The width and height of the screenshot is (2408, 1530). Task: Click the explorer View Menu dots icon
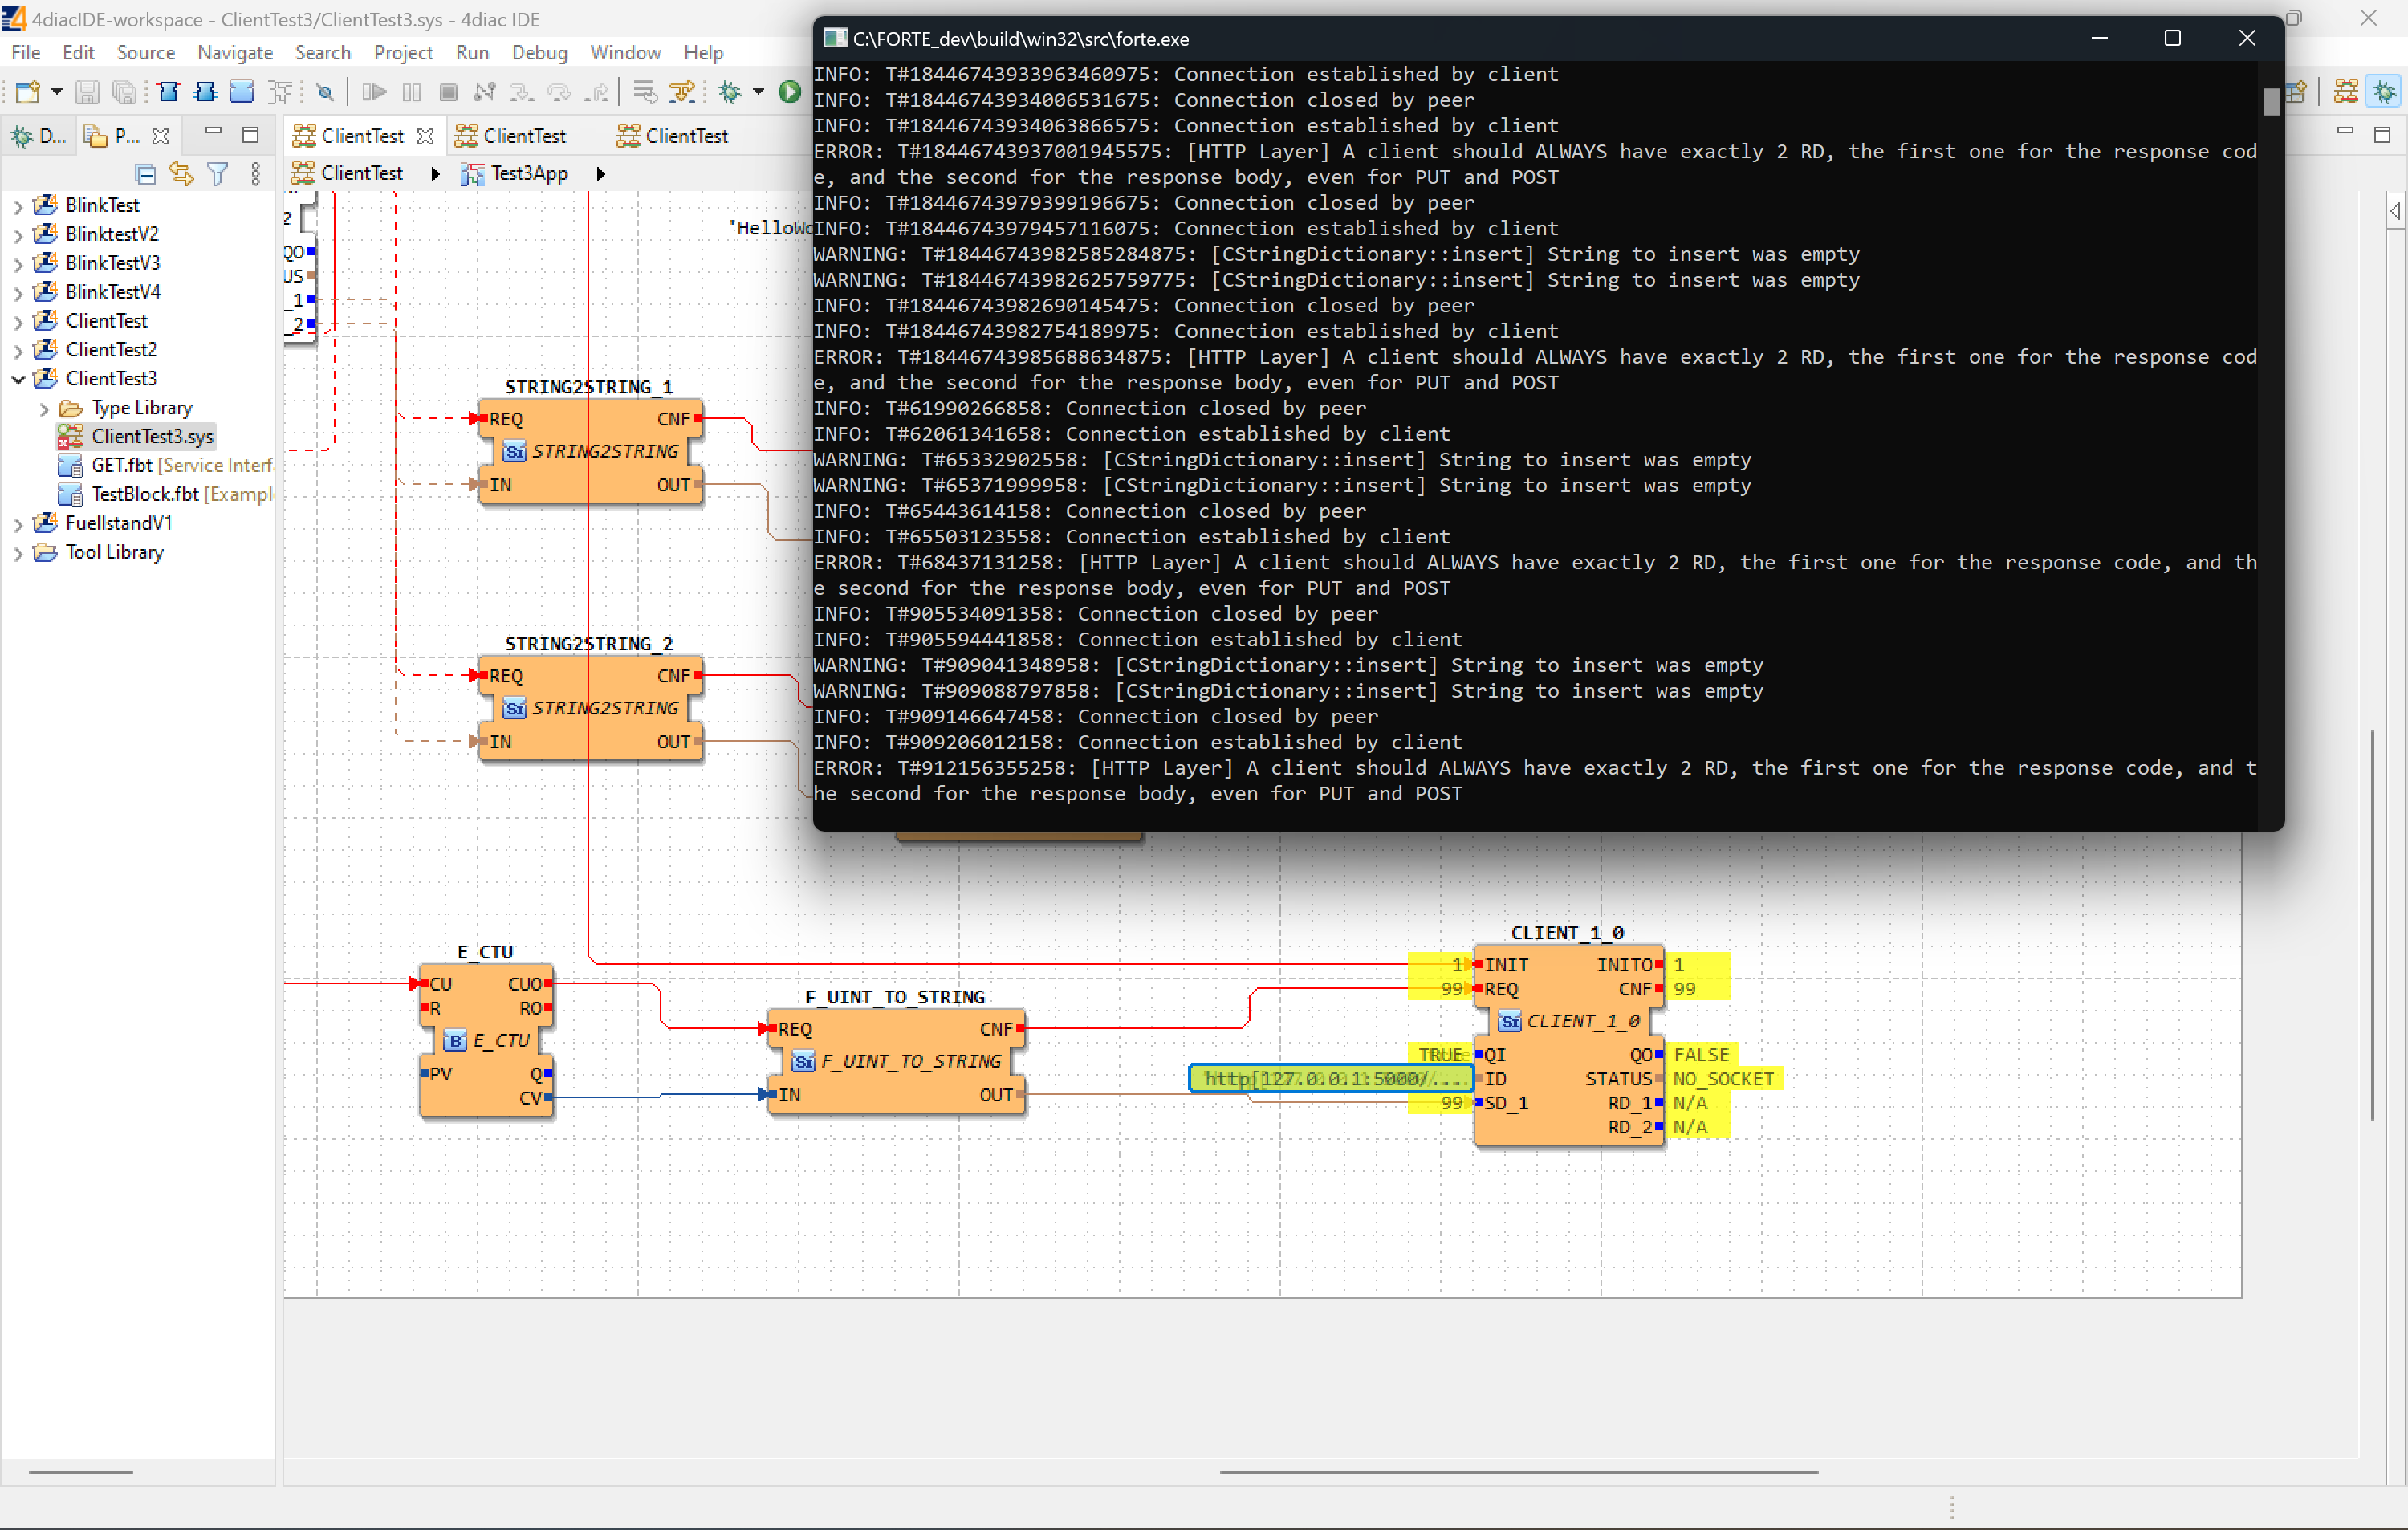[255, 174]
